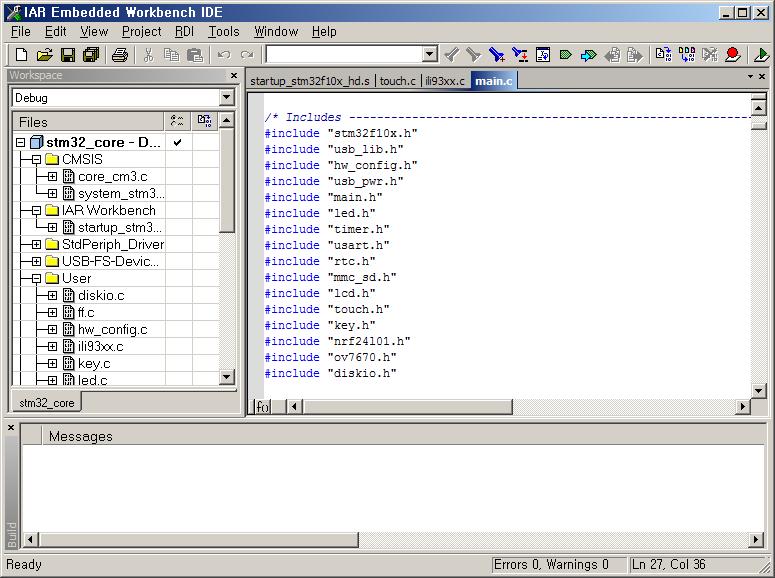Open the toolbar search combo dropdown
The image size is (775, 578).
(x=430, y=54)
